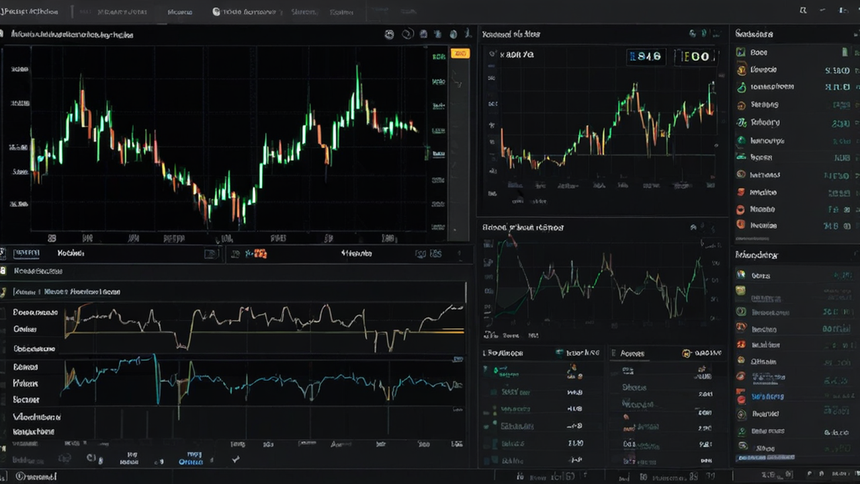This screenshot has height=484, width=860.
Task: Toggle the small box icon beside lower-left tabs
Action: [210, 254]
